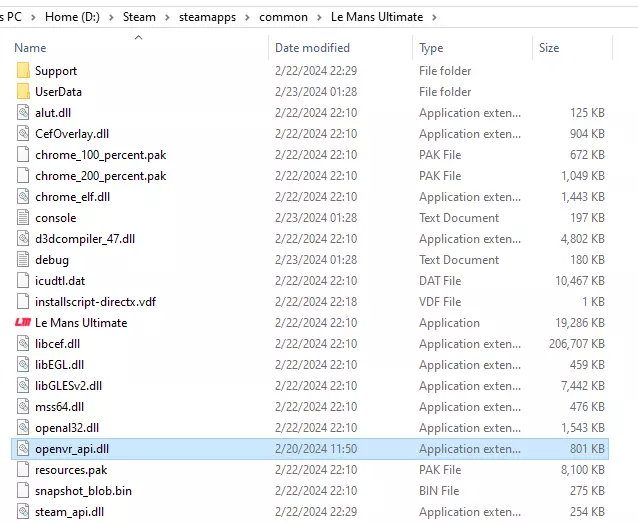This screenshot has height=523, width=638.
Task: Sort by the Size column header
Action: point(549,48)
